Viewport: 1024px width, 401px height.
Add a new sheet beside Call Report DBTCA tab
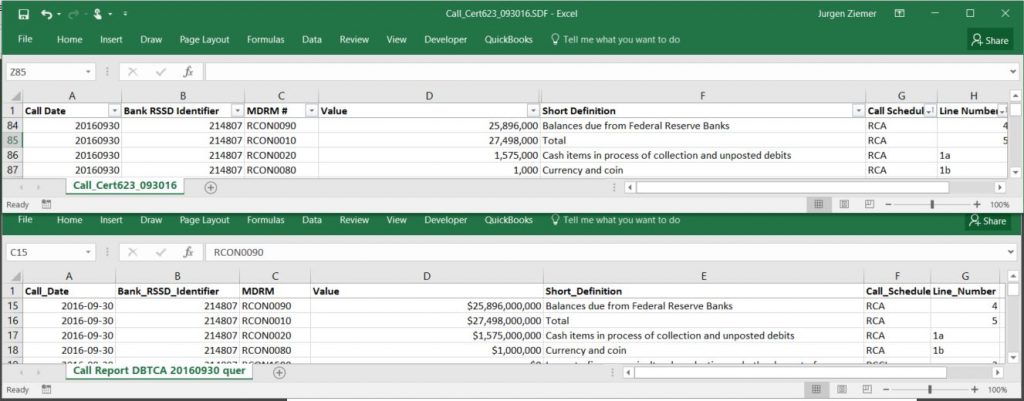click(x=279, y=372)
